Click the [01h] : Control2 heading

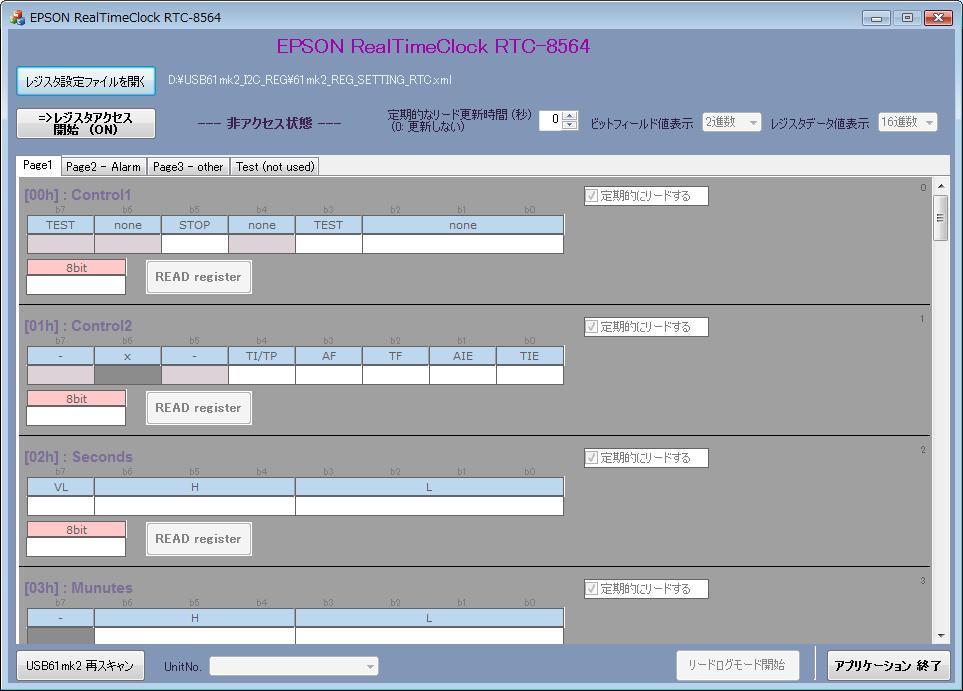coord(78,326)
